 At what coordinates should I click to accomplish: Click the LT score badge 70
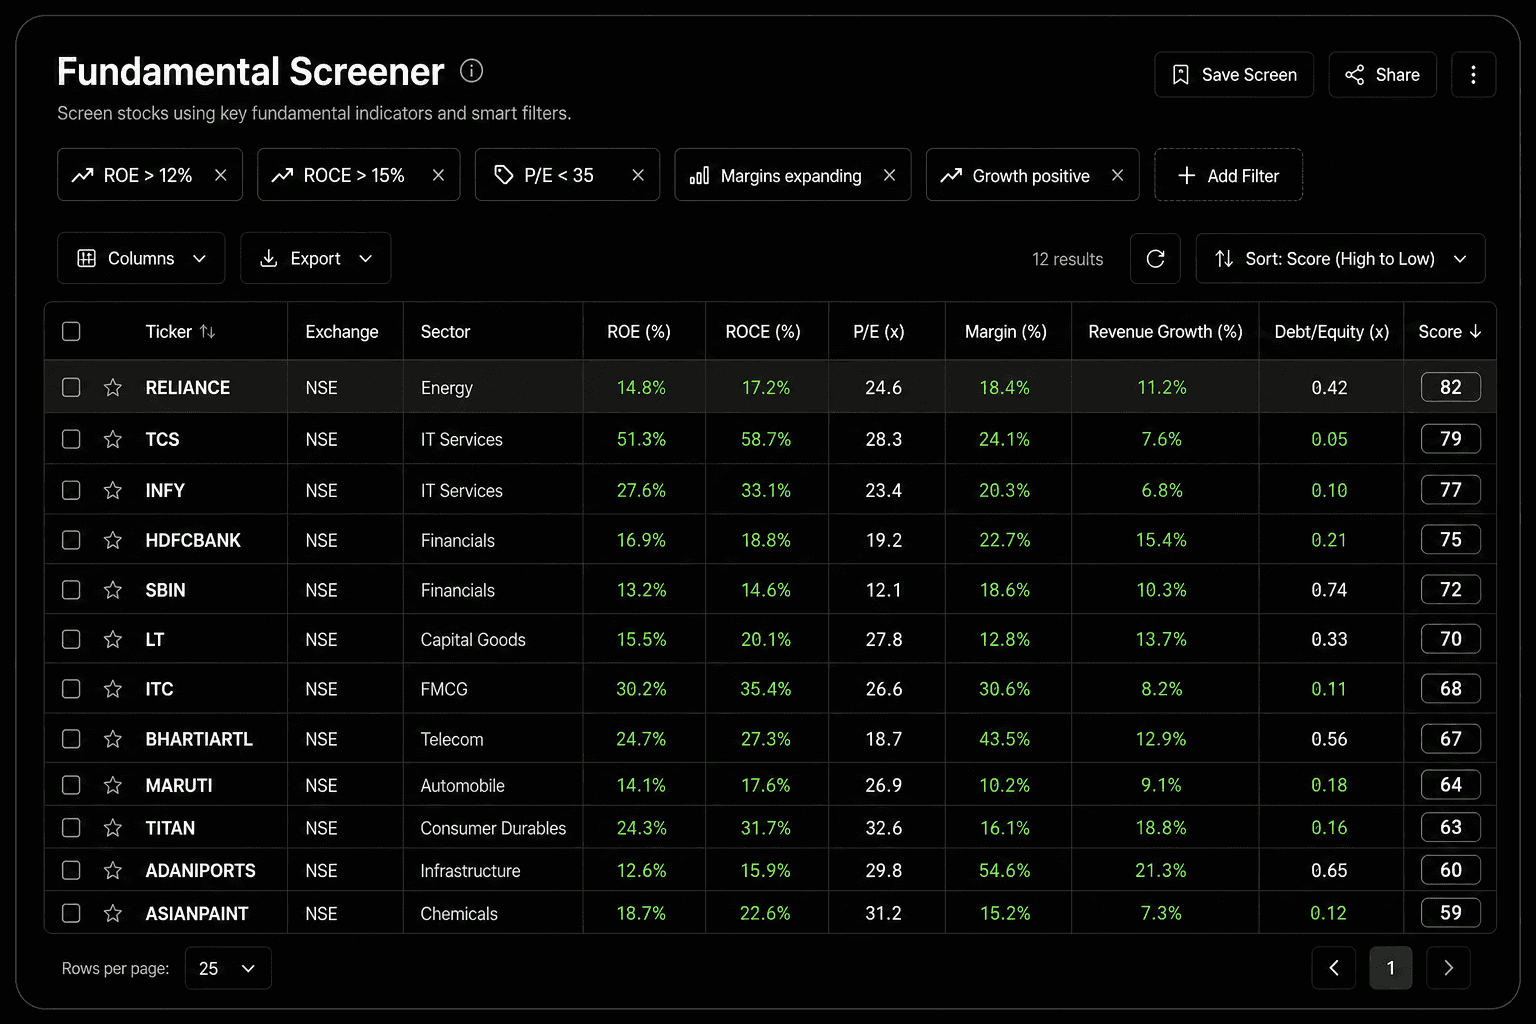[1451, 639]
